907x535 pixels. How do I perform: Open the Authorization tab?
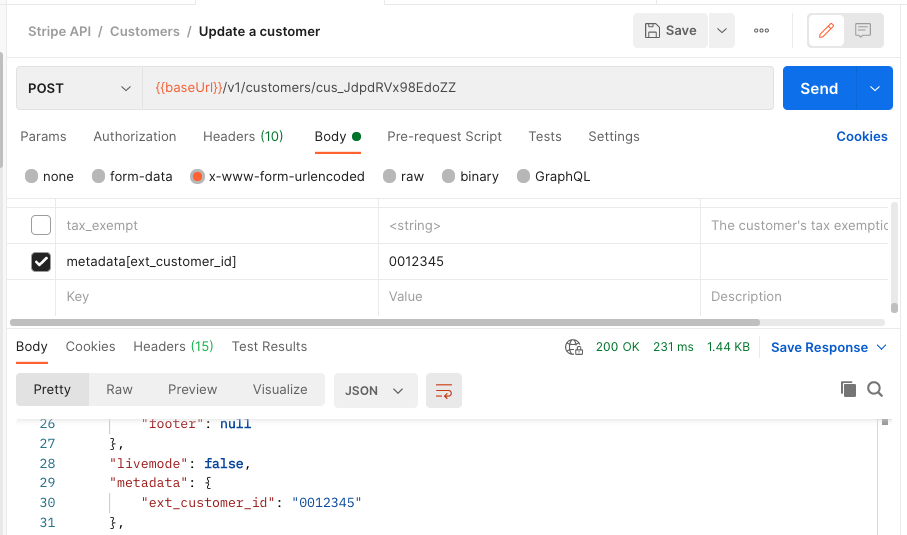pyautogui.click(x=135, y=136)
